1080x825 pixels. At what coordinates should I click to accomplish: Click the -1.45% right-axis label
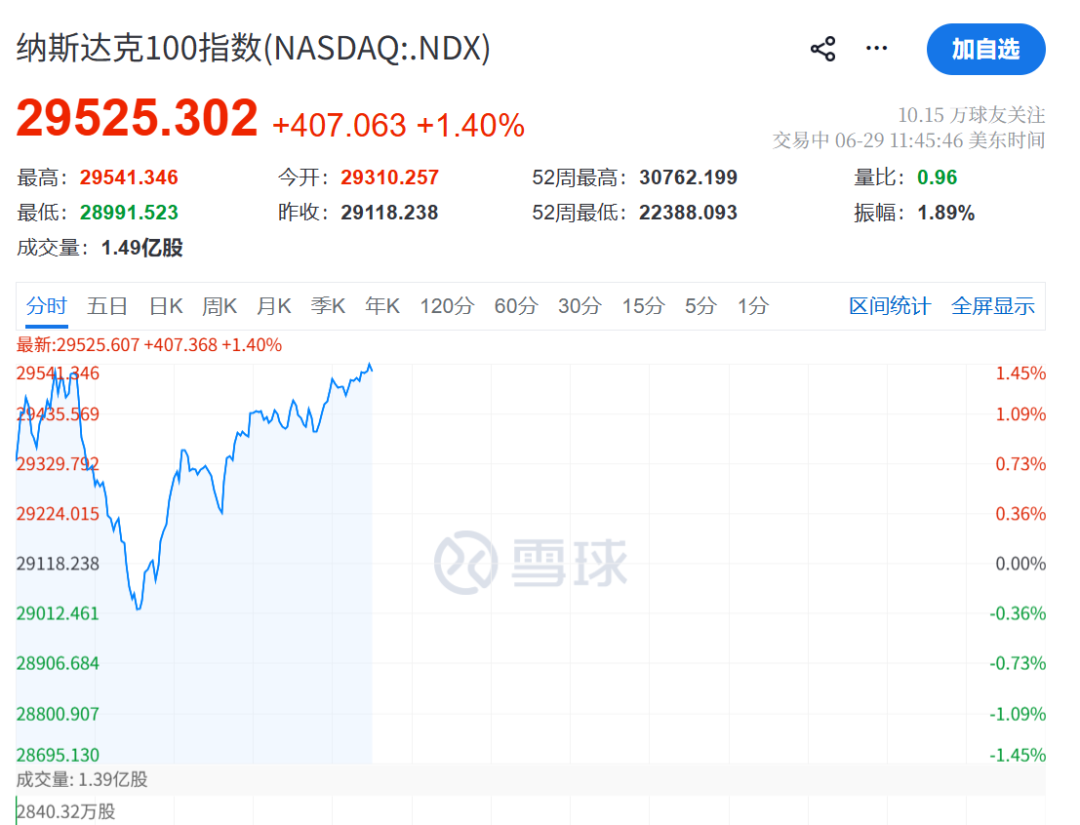1018,755
